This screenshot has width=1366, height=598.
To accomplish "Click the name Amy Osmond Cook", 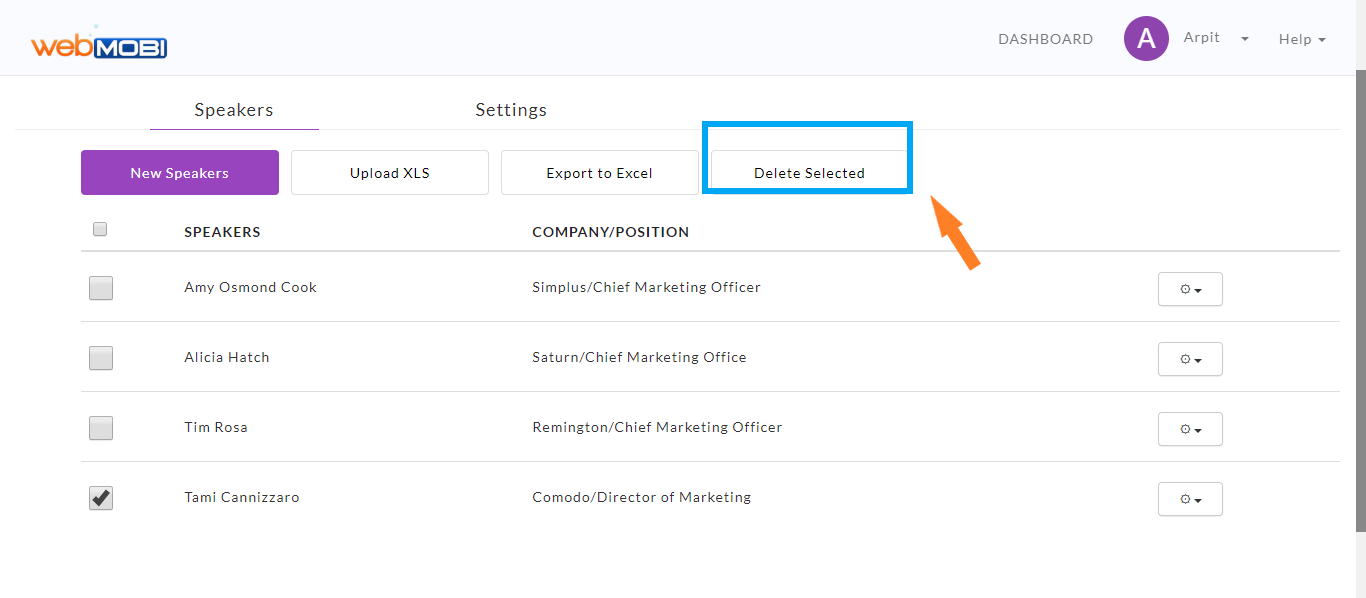I will (250, 287).
